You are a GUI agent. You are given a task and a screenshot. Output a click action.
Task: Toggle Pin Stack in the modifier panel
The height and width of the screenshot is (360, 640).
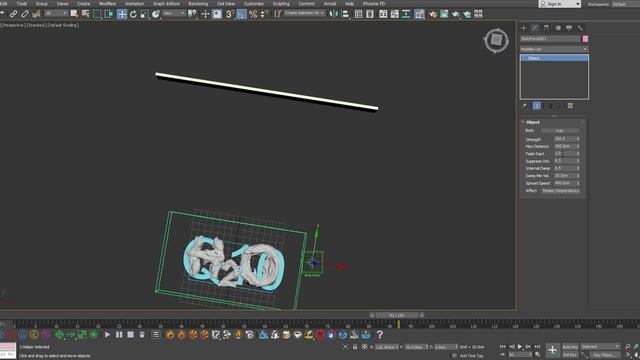pyautogui.click(x=525, y=106)
